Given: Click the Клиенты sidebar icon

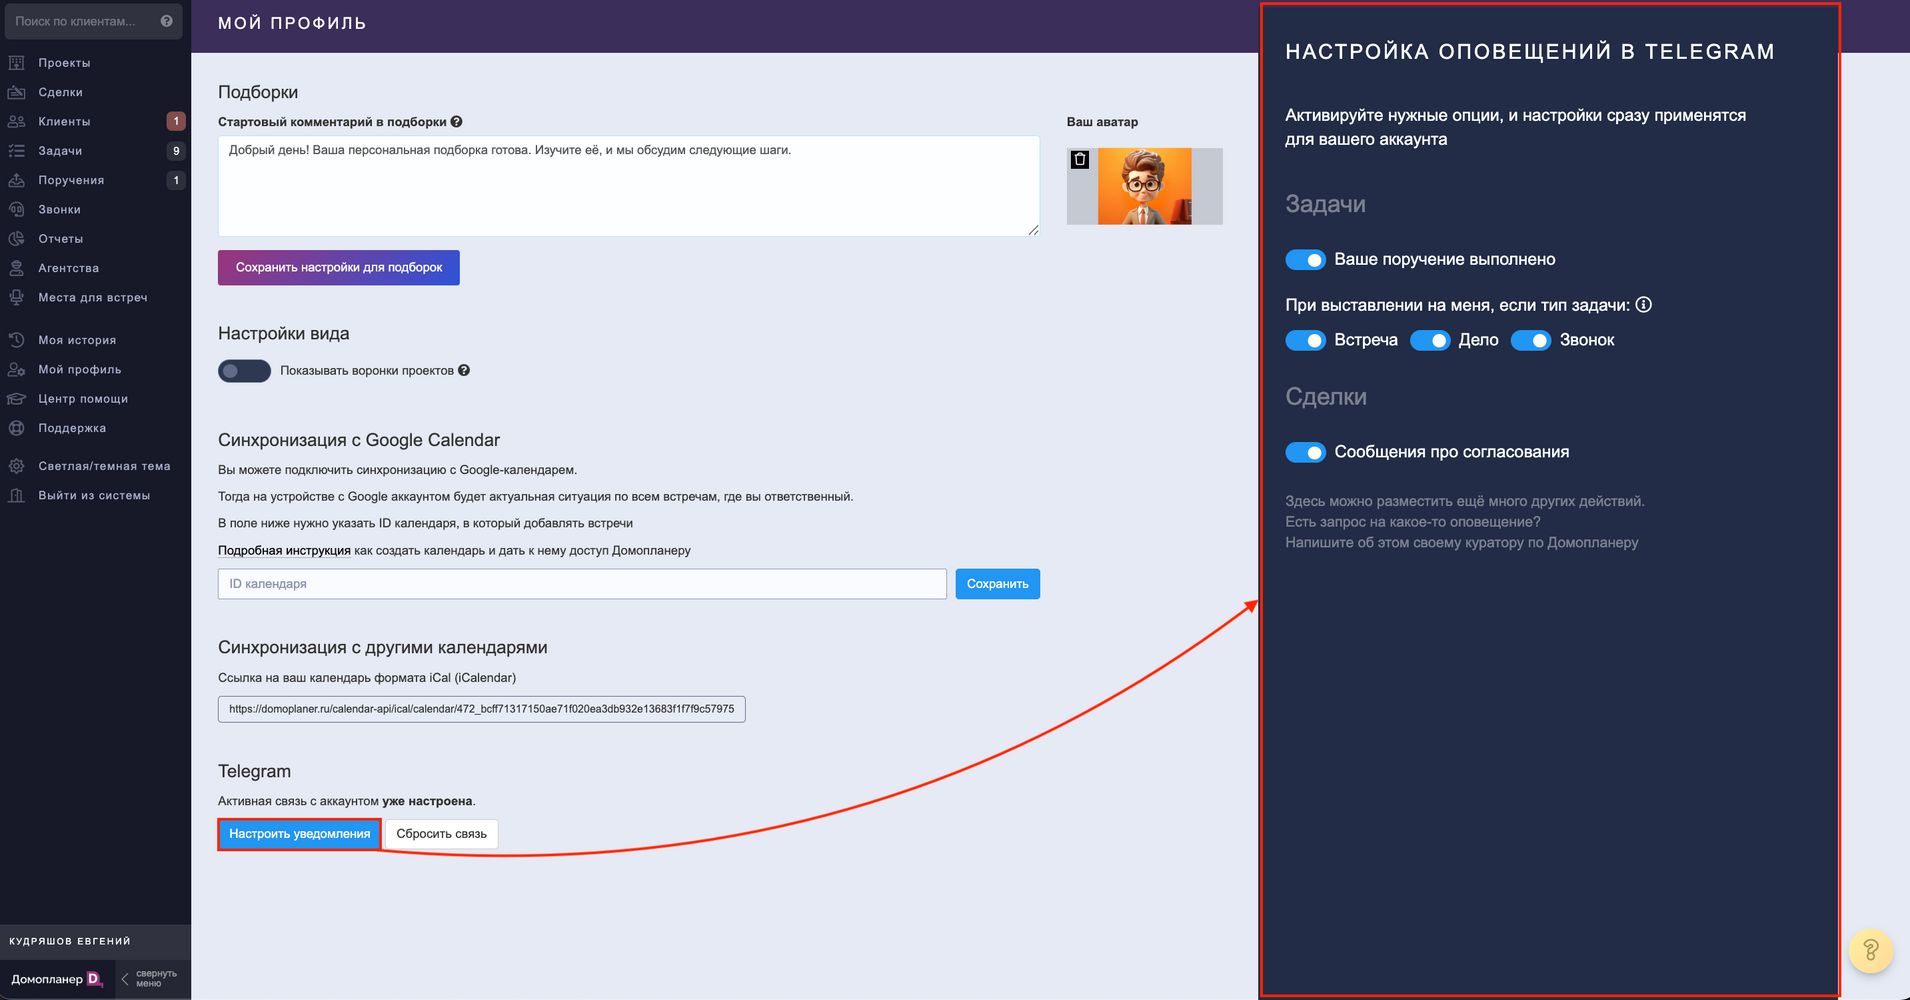Looking at the screenshot, I should pyautogui.click(x=16, y=121).
